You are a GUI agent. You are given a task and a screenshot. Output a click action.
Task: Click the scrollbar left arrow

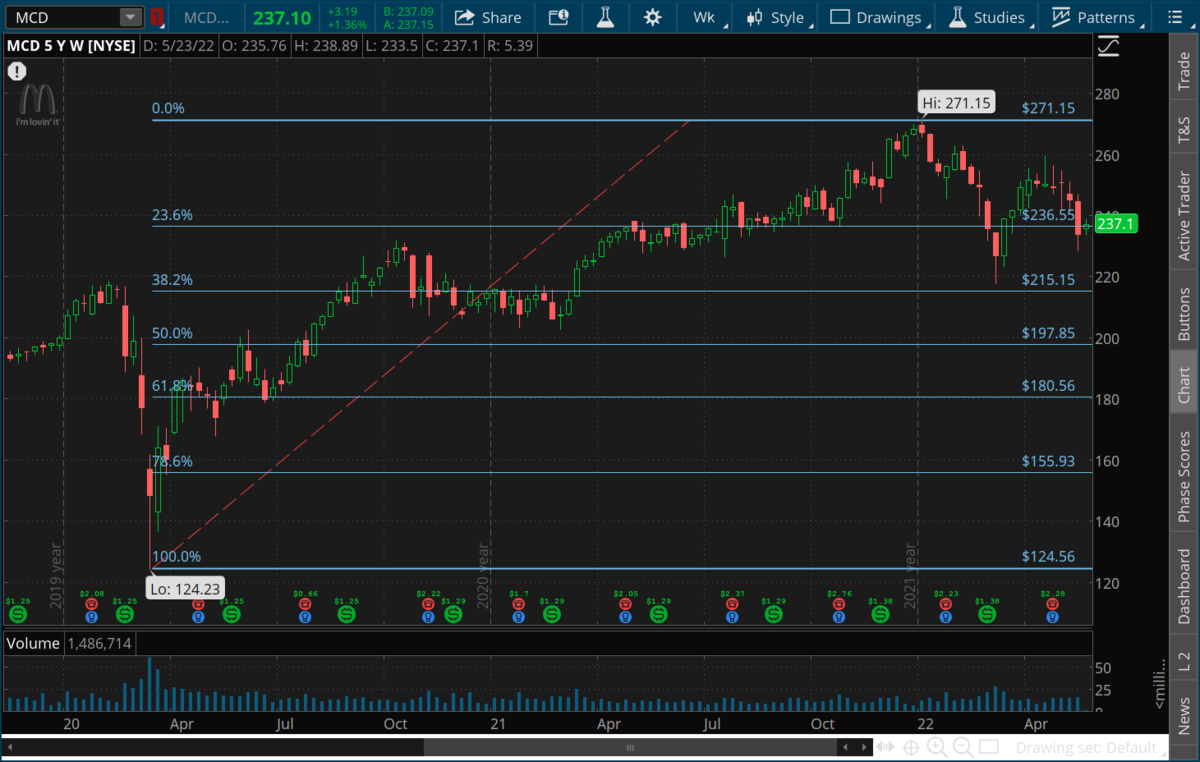[12, 747]
